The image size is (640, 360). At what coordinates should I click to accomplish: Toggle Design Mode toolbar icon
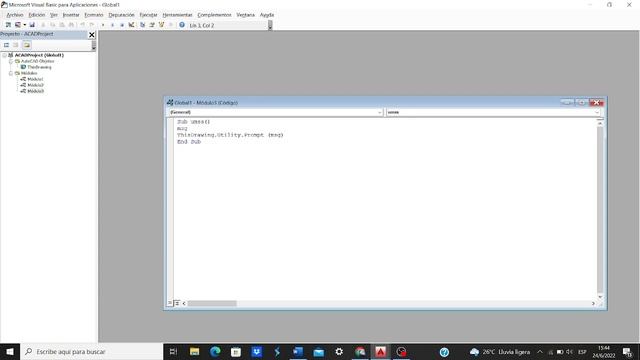coord(131,25)
